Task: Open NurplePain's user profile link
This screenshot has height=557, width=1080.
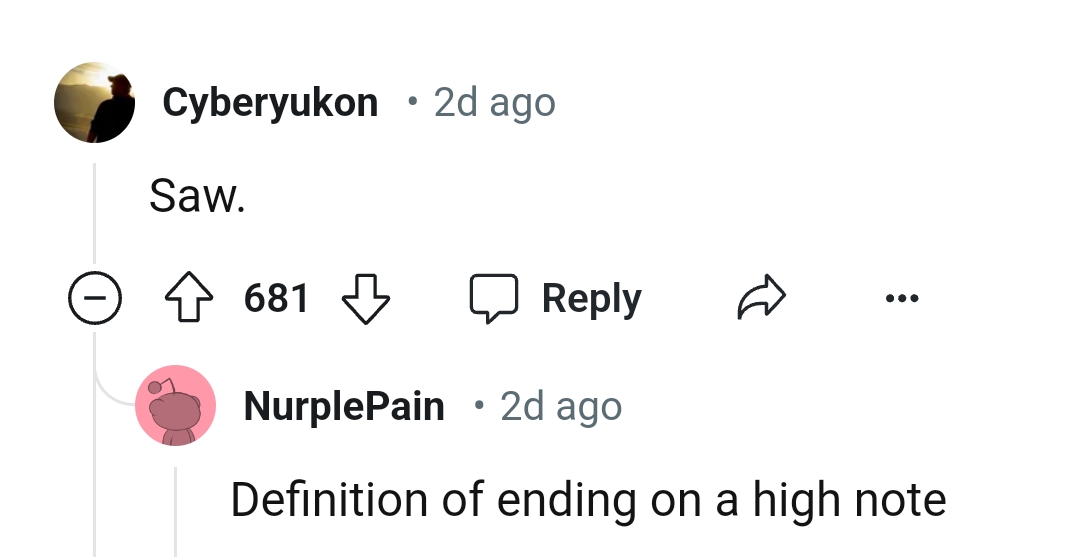Action: pyautogui.click(x=344, y=406)
